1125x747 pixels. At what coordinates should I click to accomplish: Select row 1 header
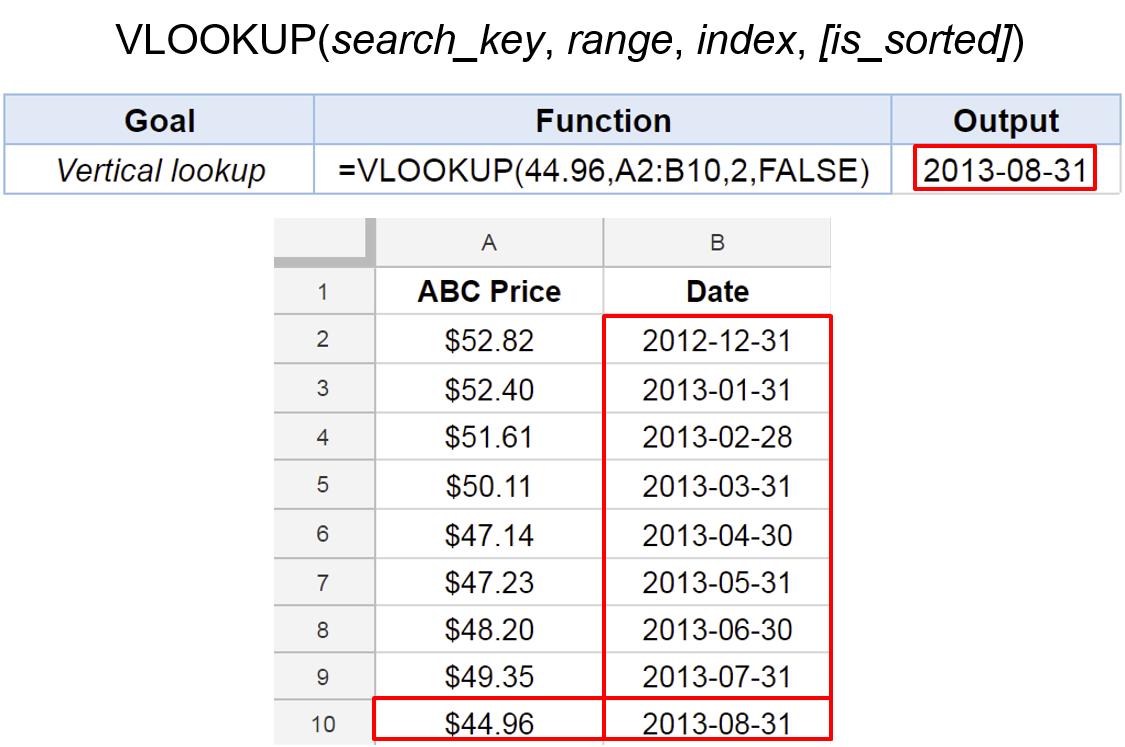click(x=324, y=291)
